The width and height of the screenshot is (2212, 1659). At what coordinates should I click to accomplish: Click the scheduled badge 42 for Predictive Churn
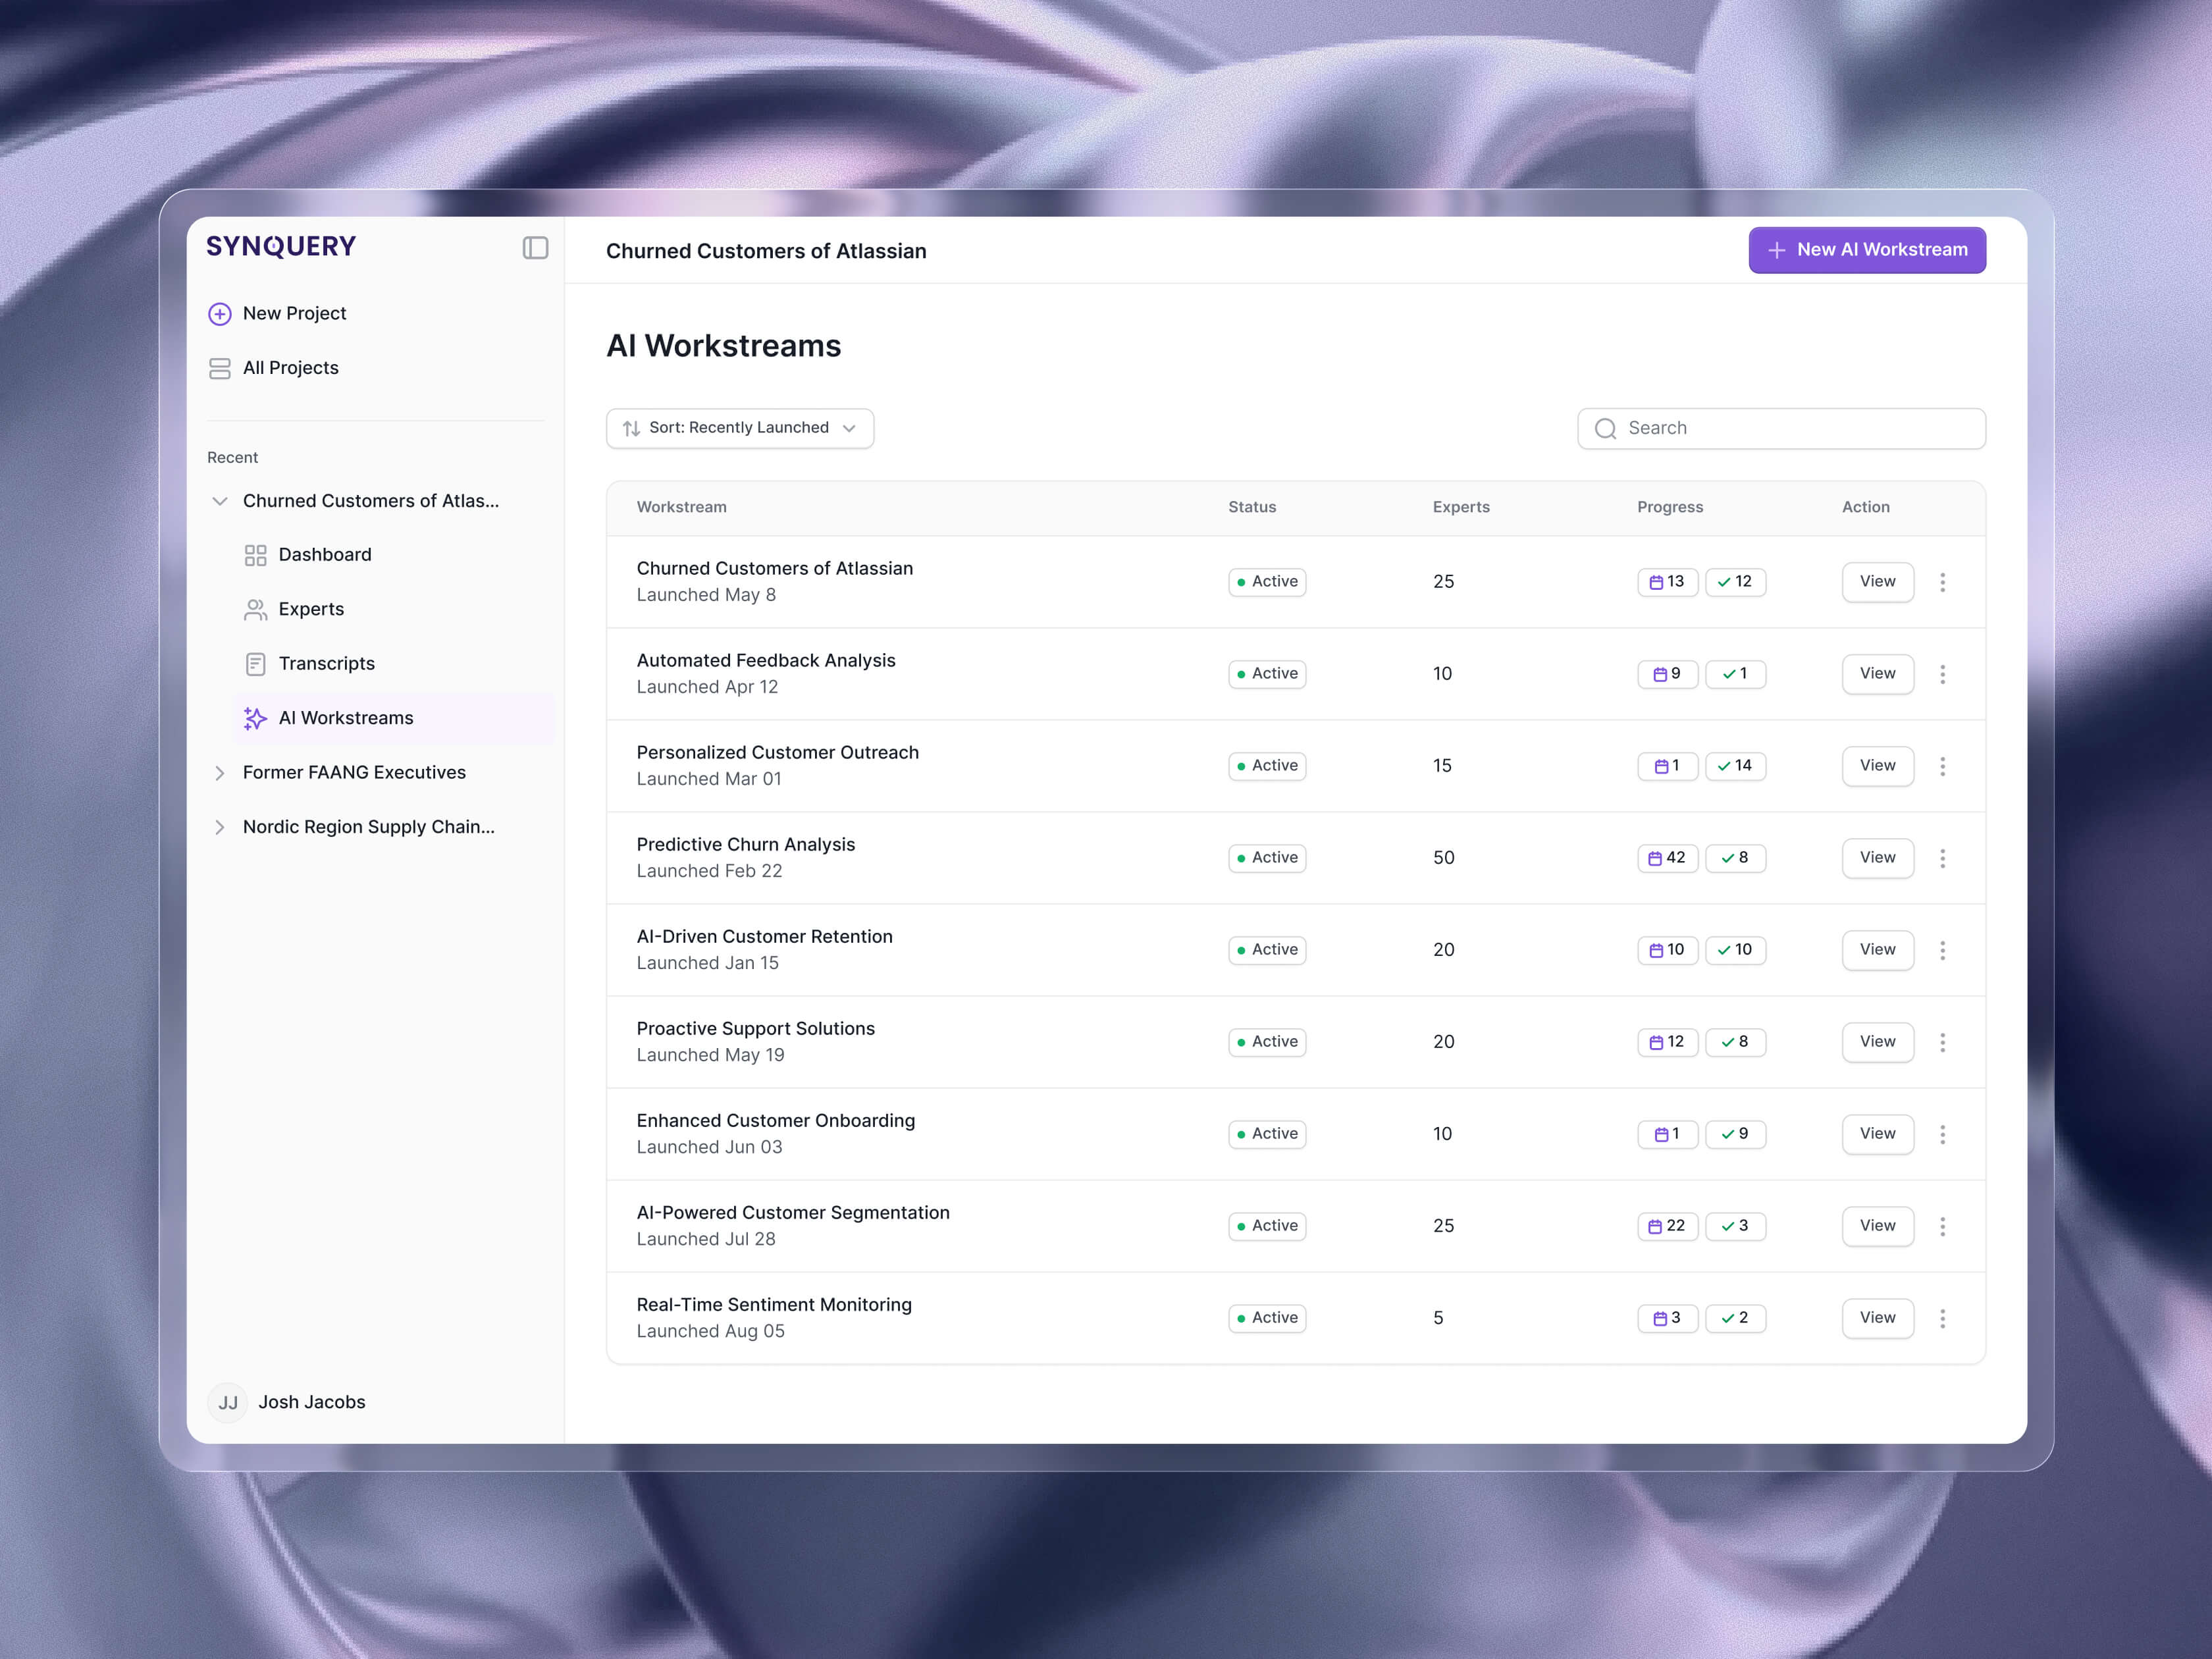(1667, 858)
